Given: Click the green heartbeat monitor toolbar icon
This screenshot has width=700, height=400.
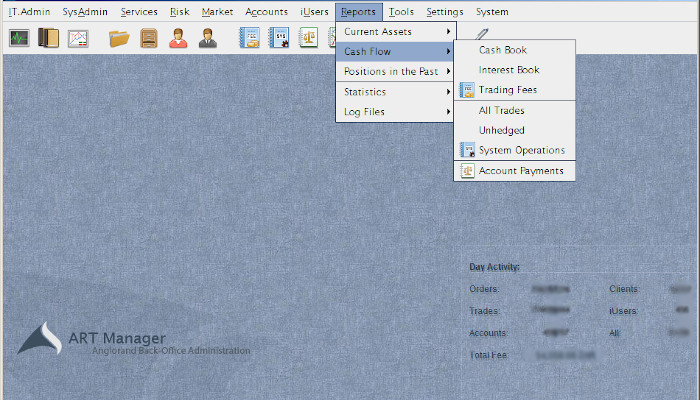Looking at the screenshot, I should [19, 39].
